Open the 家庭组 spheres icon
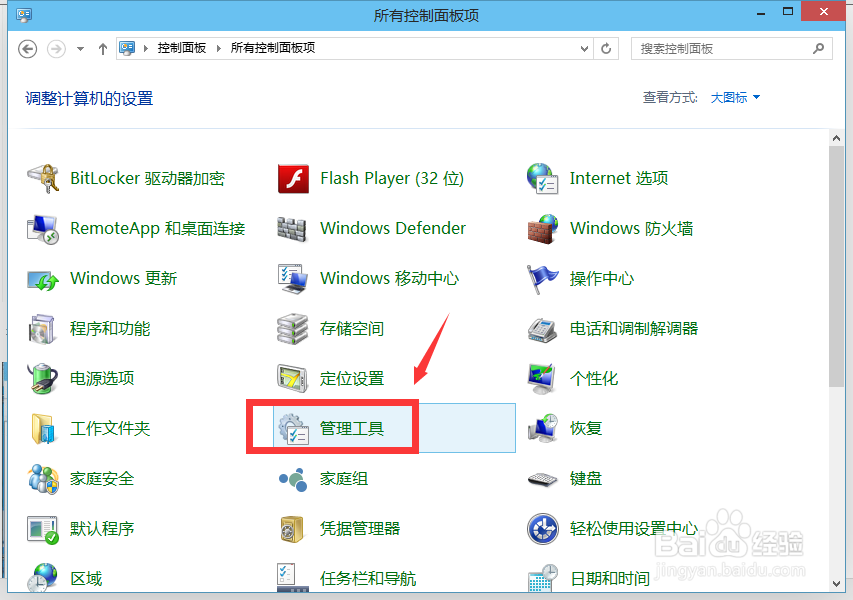 coord(293,479)
